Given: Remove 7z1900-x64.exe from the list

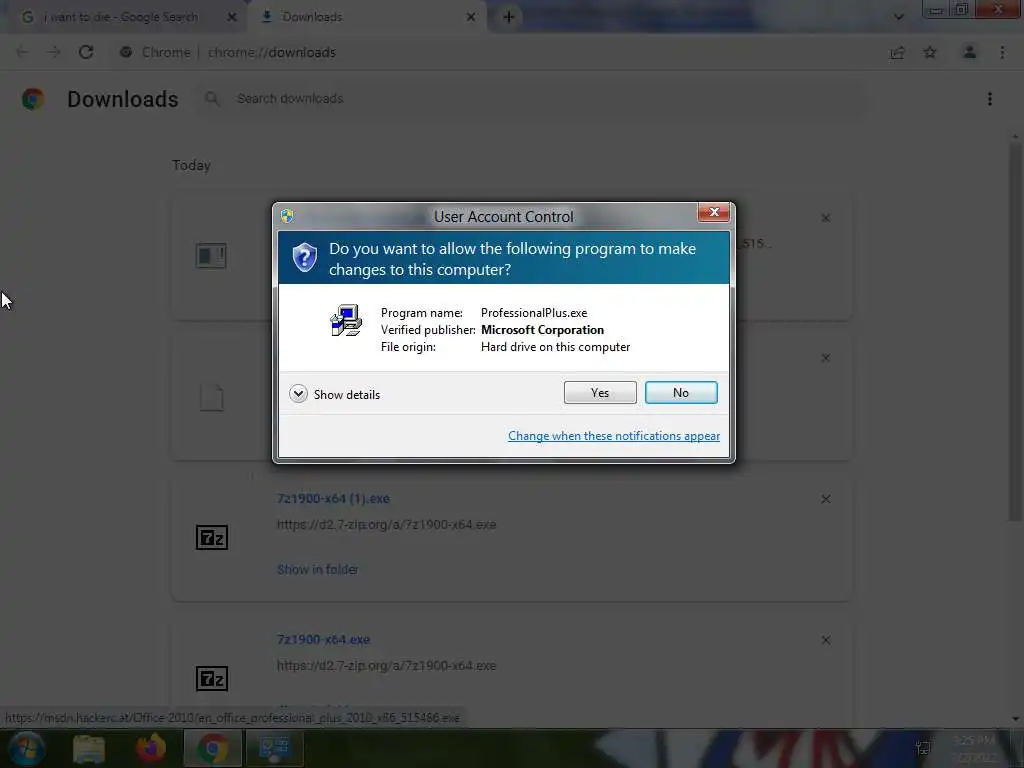Looking at the screenshot, I should 825,640.
